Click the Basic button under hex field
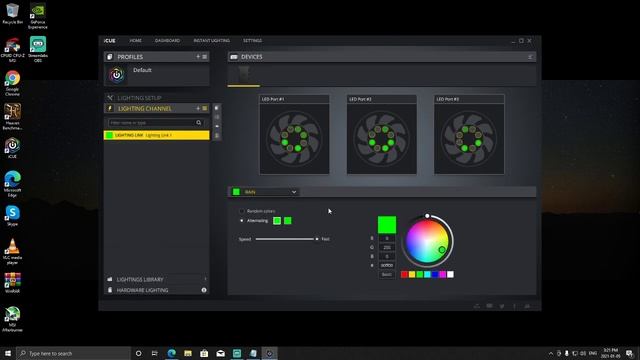 click(x=387, y=274)
